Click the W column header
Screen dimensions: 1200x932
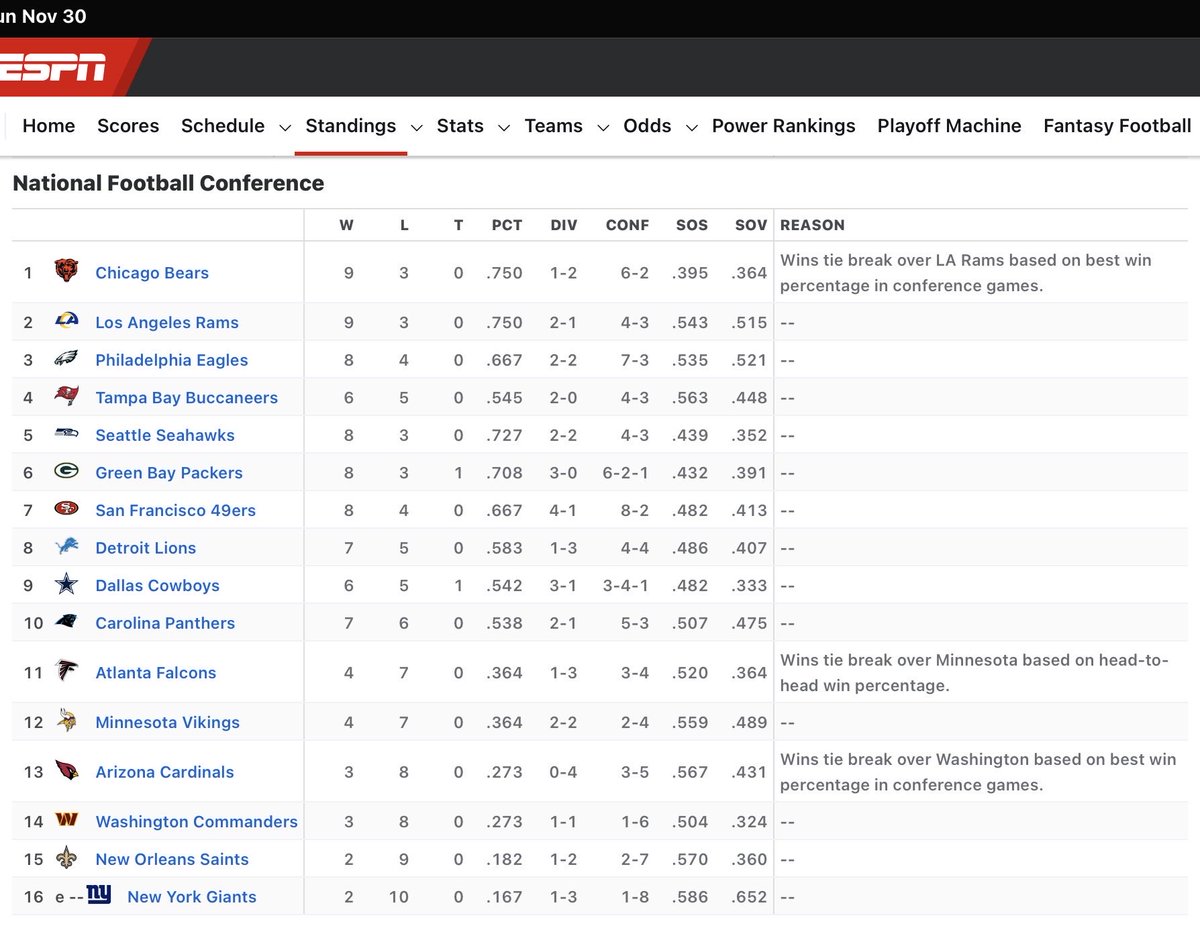click(346, 225)
